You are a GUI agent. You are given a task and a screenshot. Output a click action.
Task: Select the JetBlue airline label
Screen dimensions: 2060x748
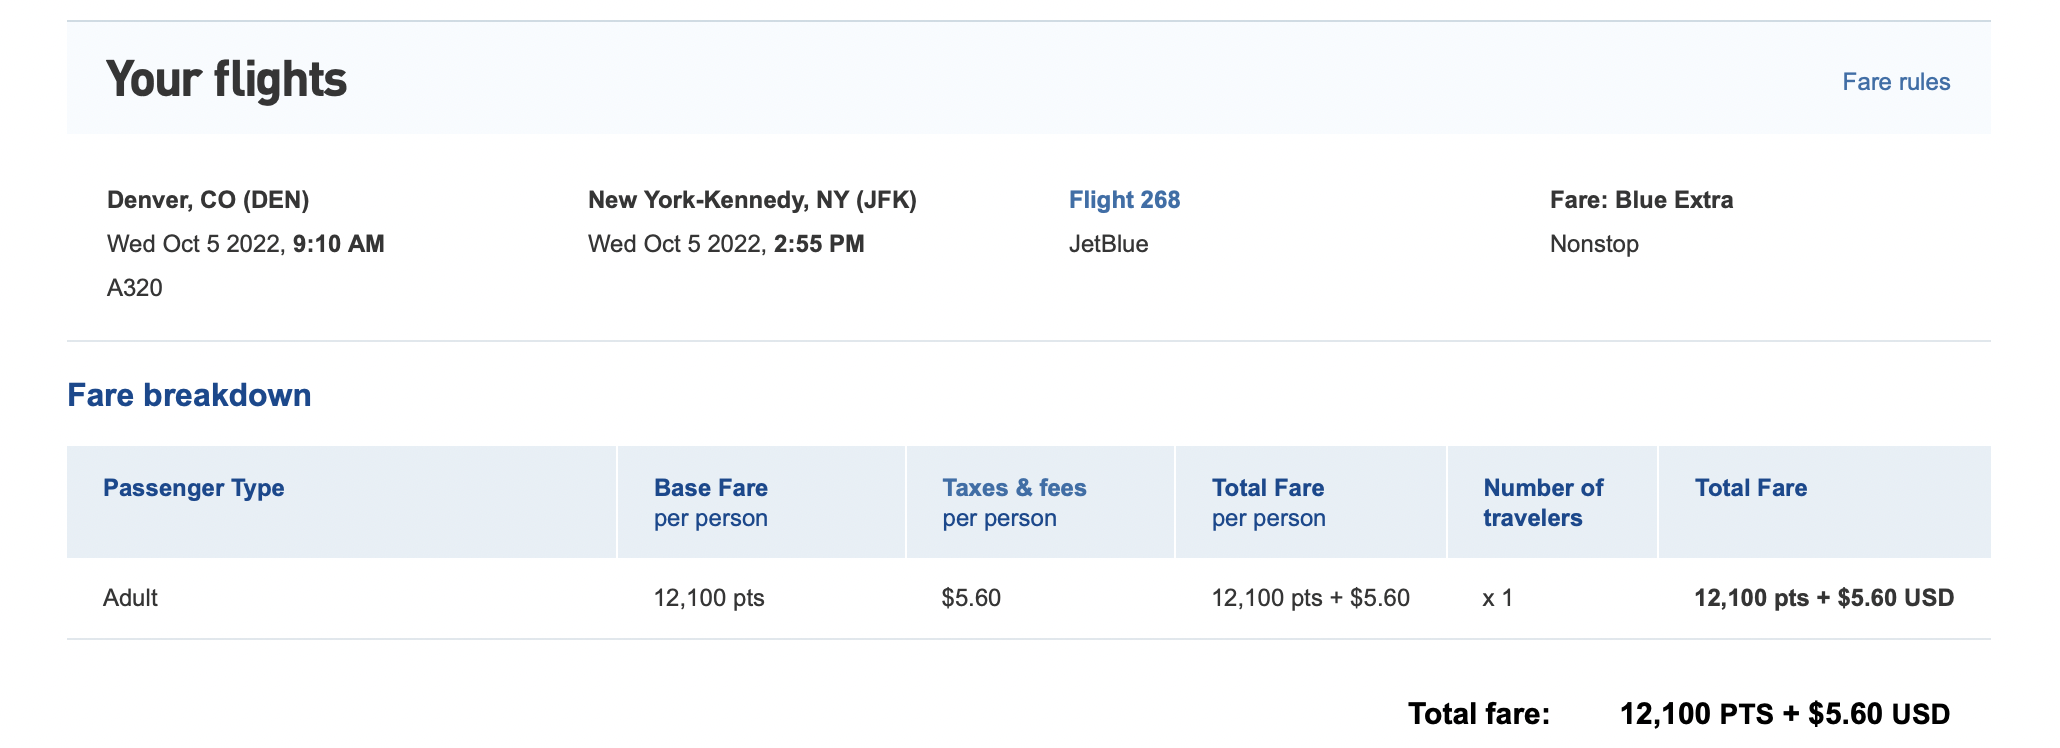(1106, 243)
